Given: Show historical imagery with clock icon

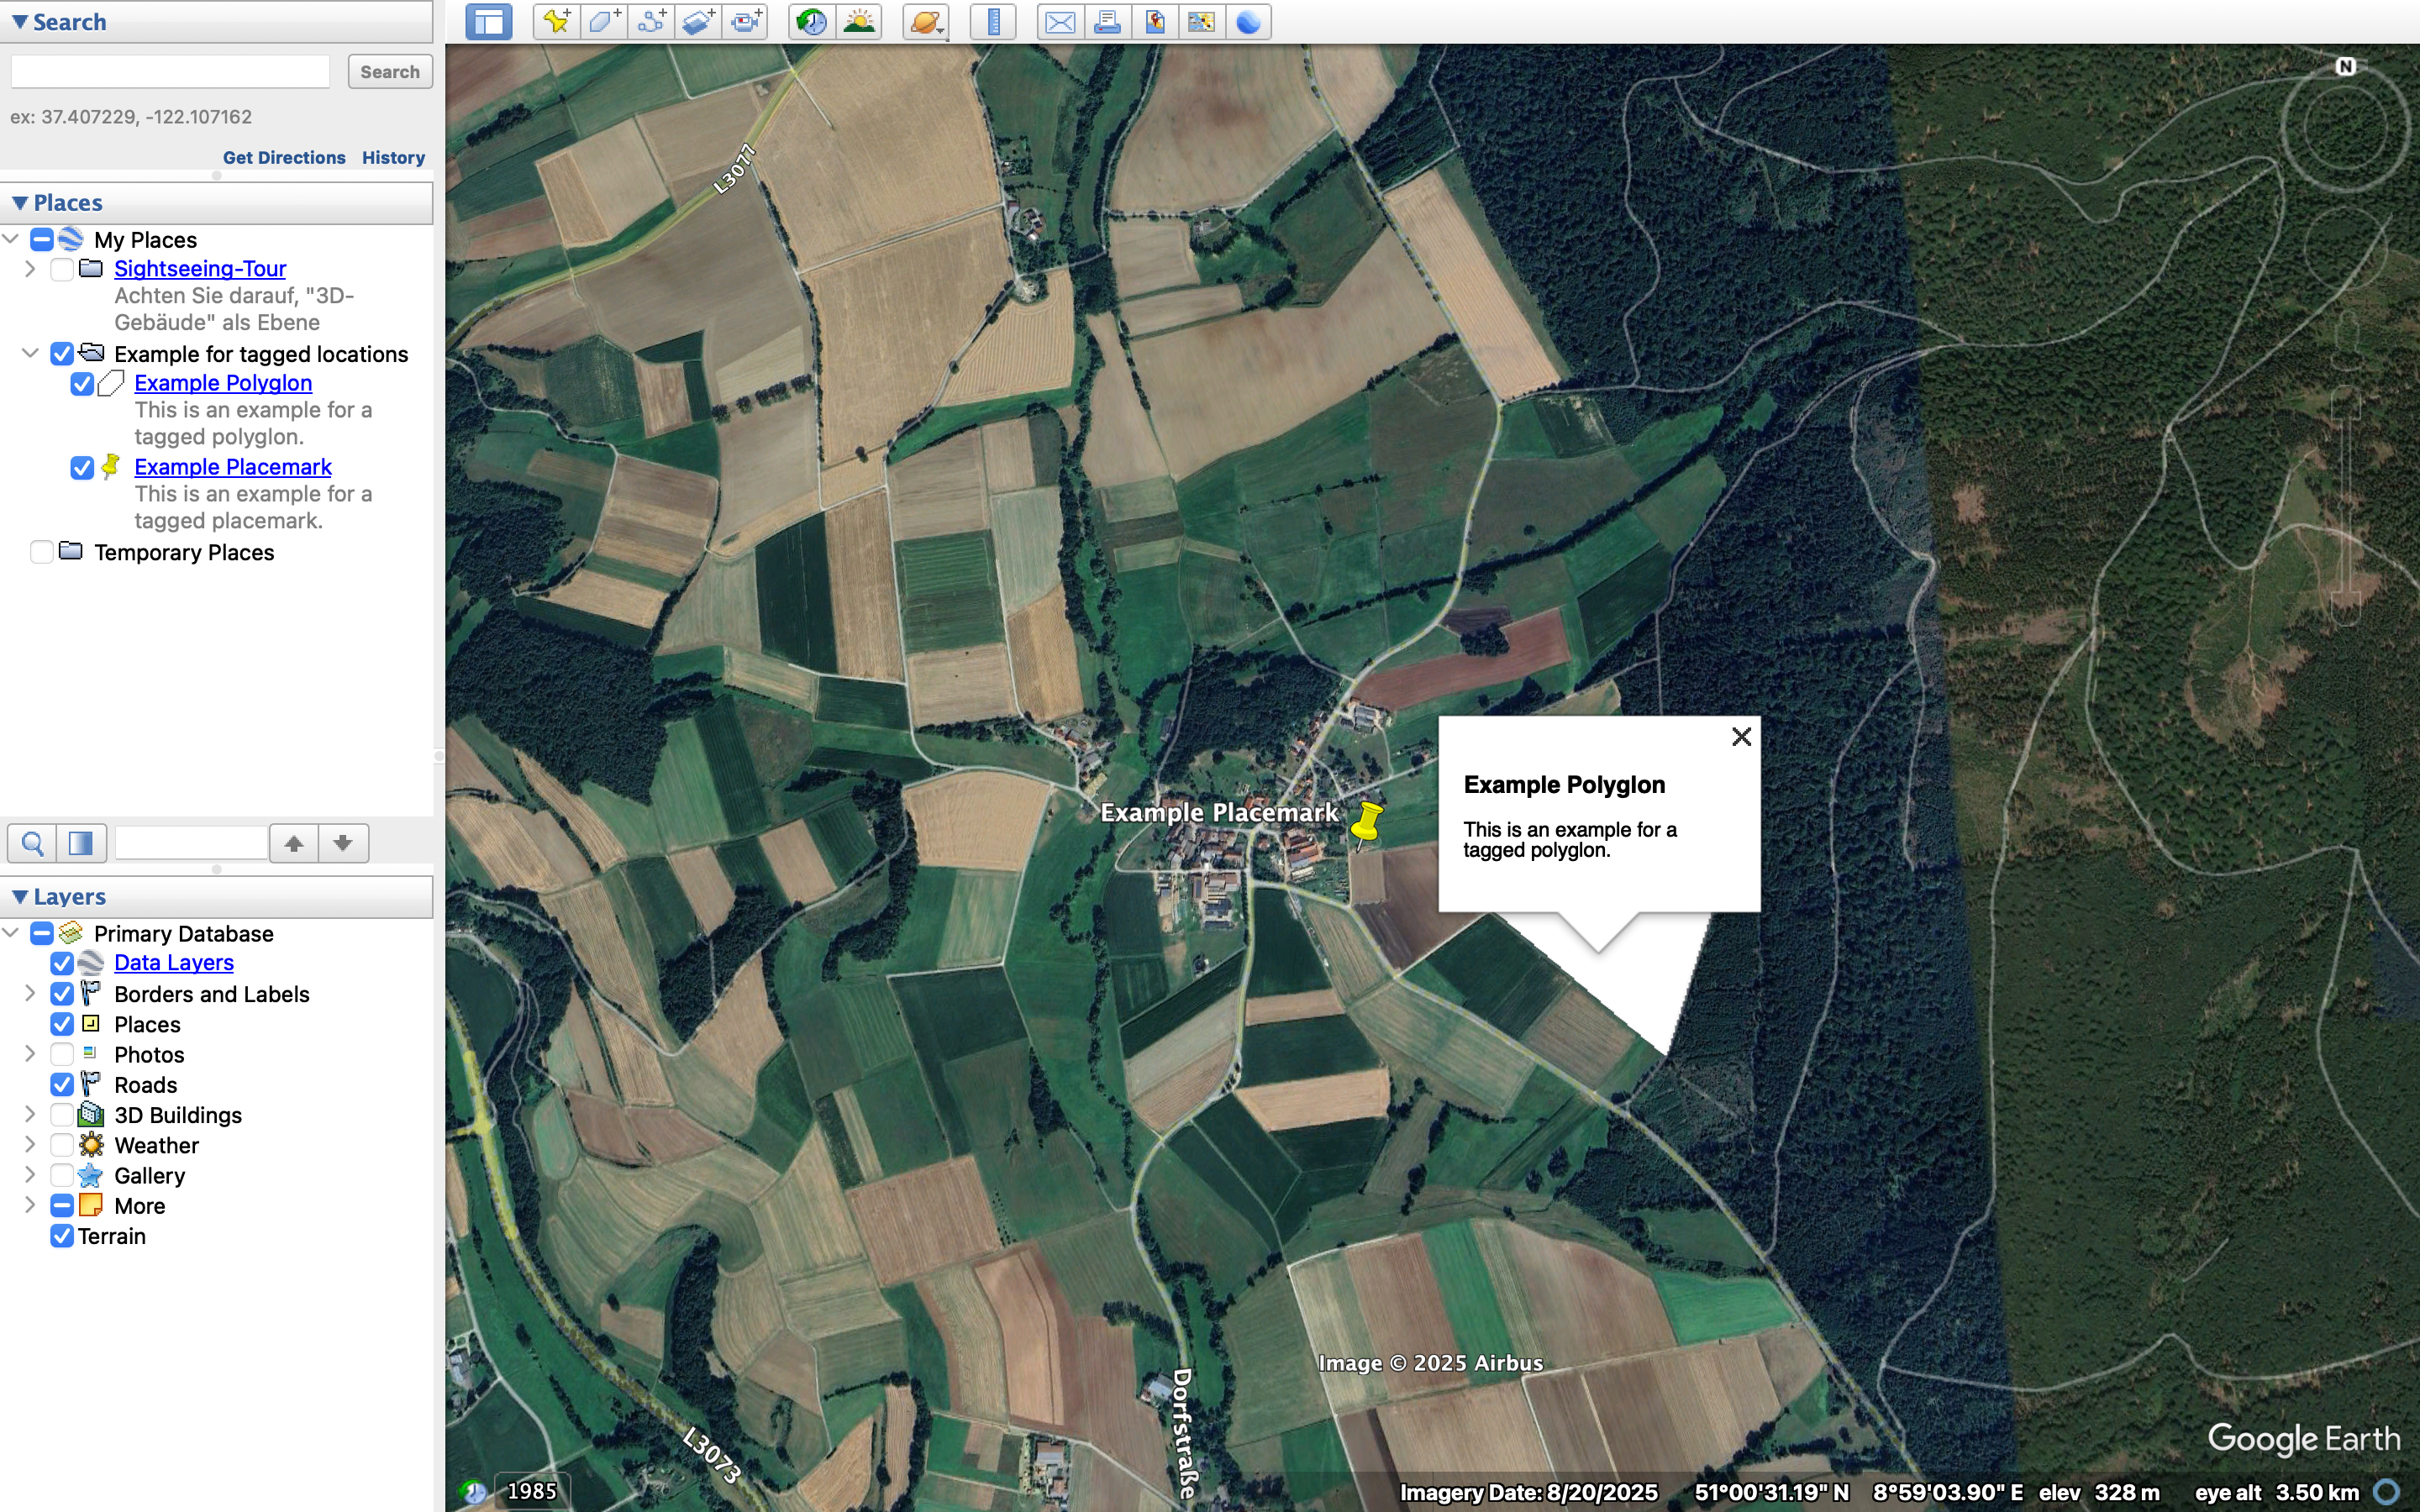Looking at the screenshot, I should click(x=812, y=22).
